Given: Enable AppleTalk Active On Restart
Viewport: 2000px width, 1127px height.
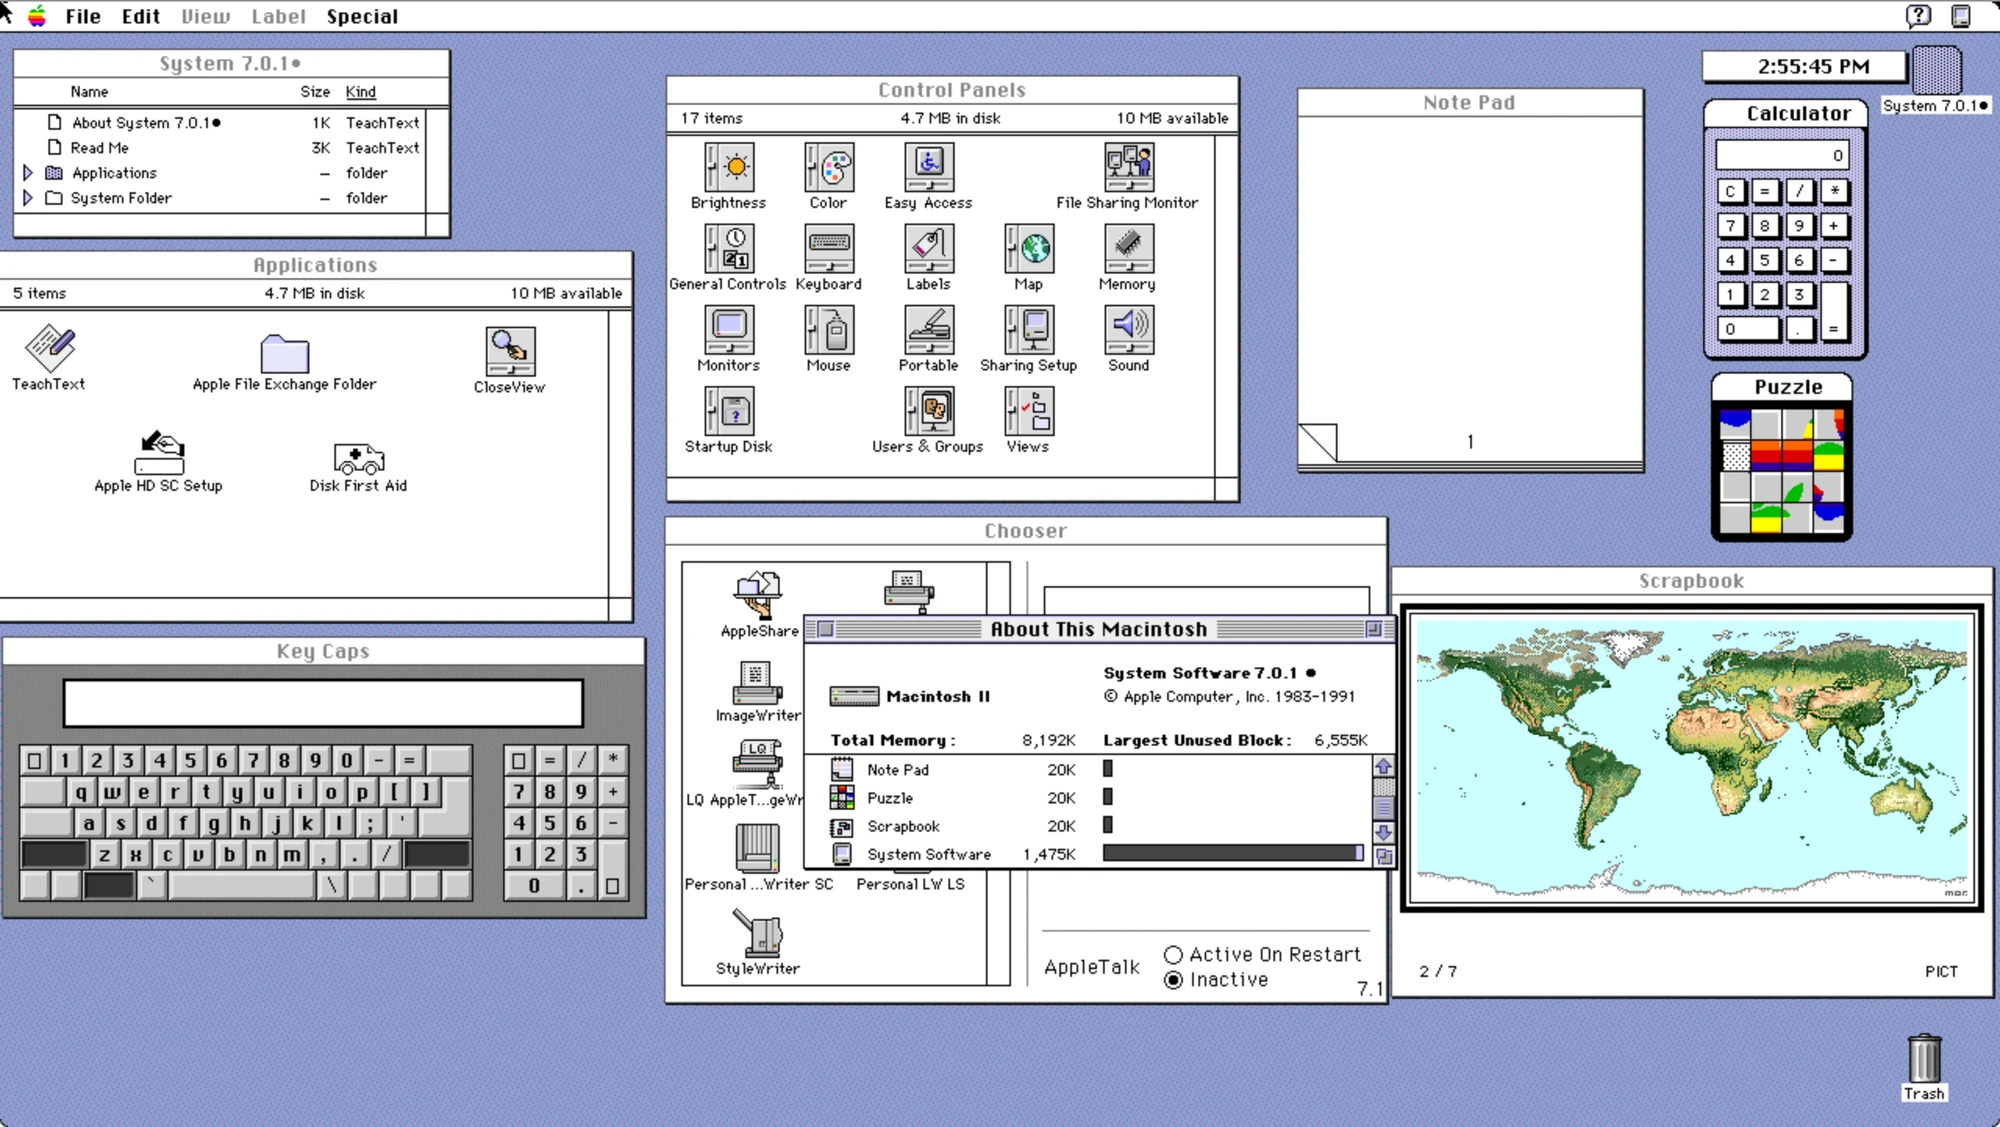Looking at the screenshot, I should point(1174,954).
